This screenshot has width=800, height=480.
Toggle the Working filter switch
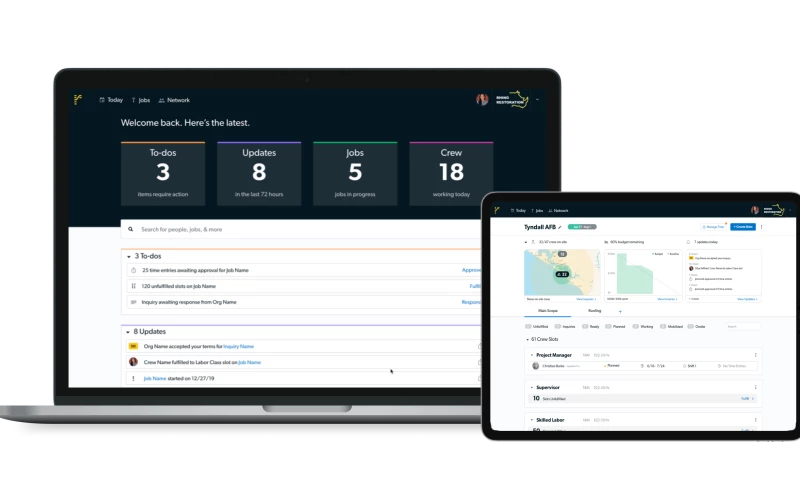pos(634,326)
